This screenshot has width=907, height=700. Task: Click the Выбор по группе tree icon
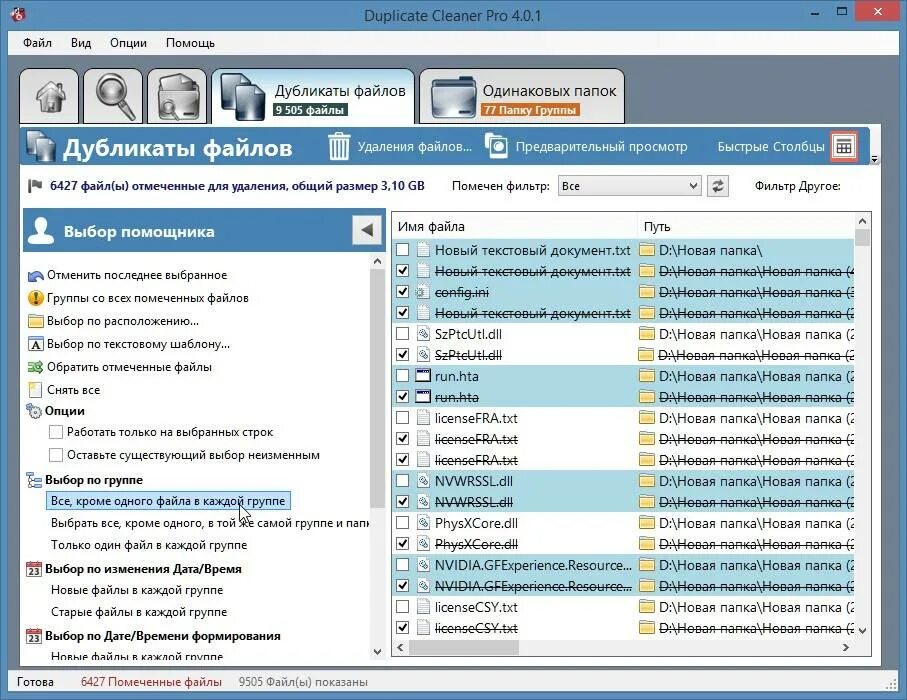tap(34, 480)
